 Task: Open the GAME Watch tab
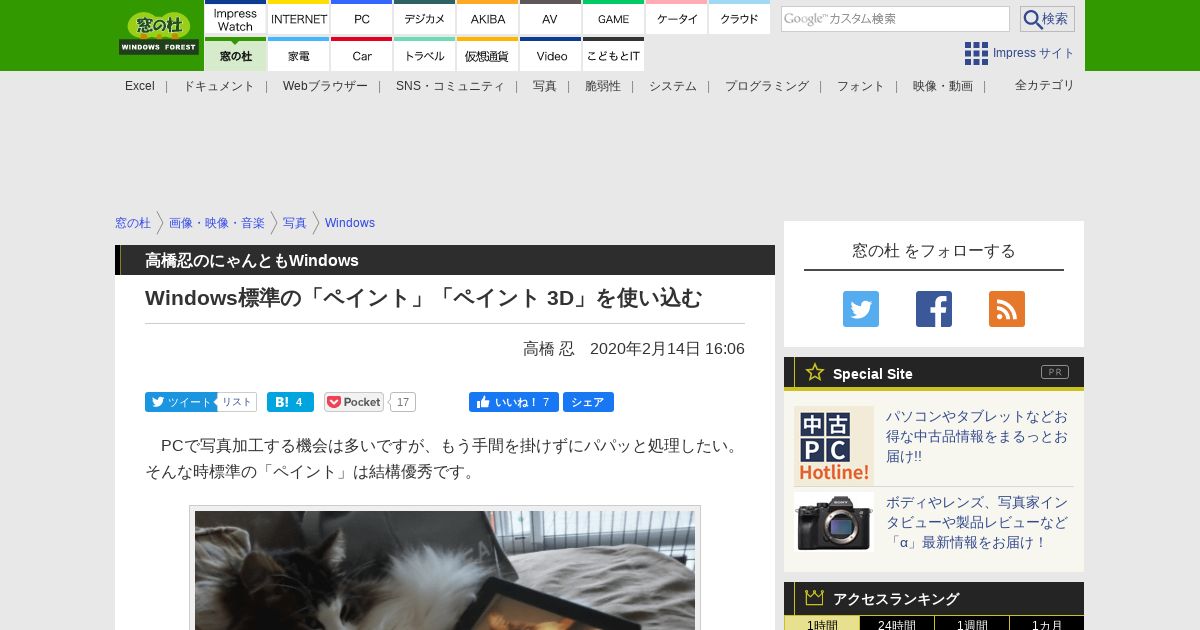(x=613, y=19)
